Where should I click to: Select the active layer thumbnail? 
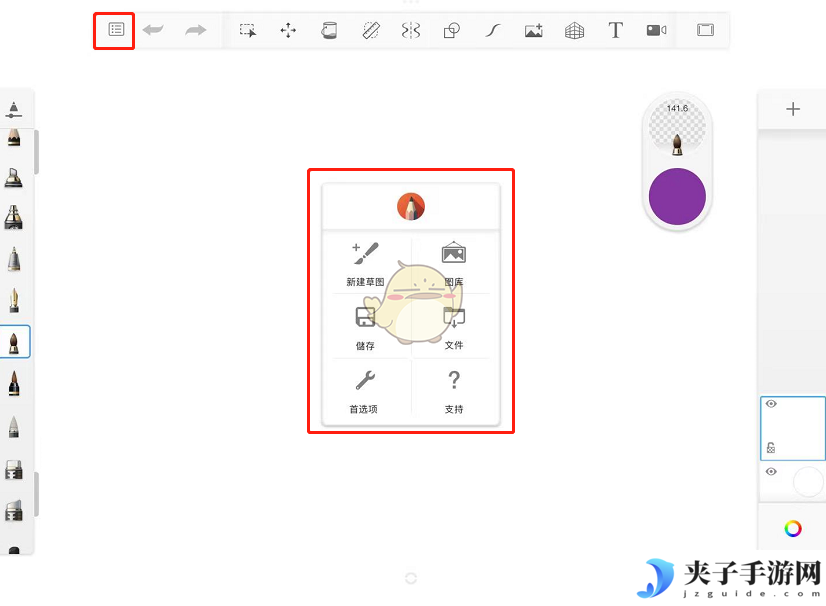click(793, 428)
